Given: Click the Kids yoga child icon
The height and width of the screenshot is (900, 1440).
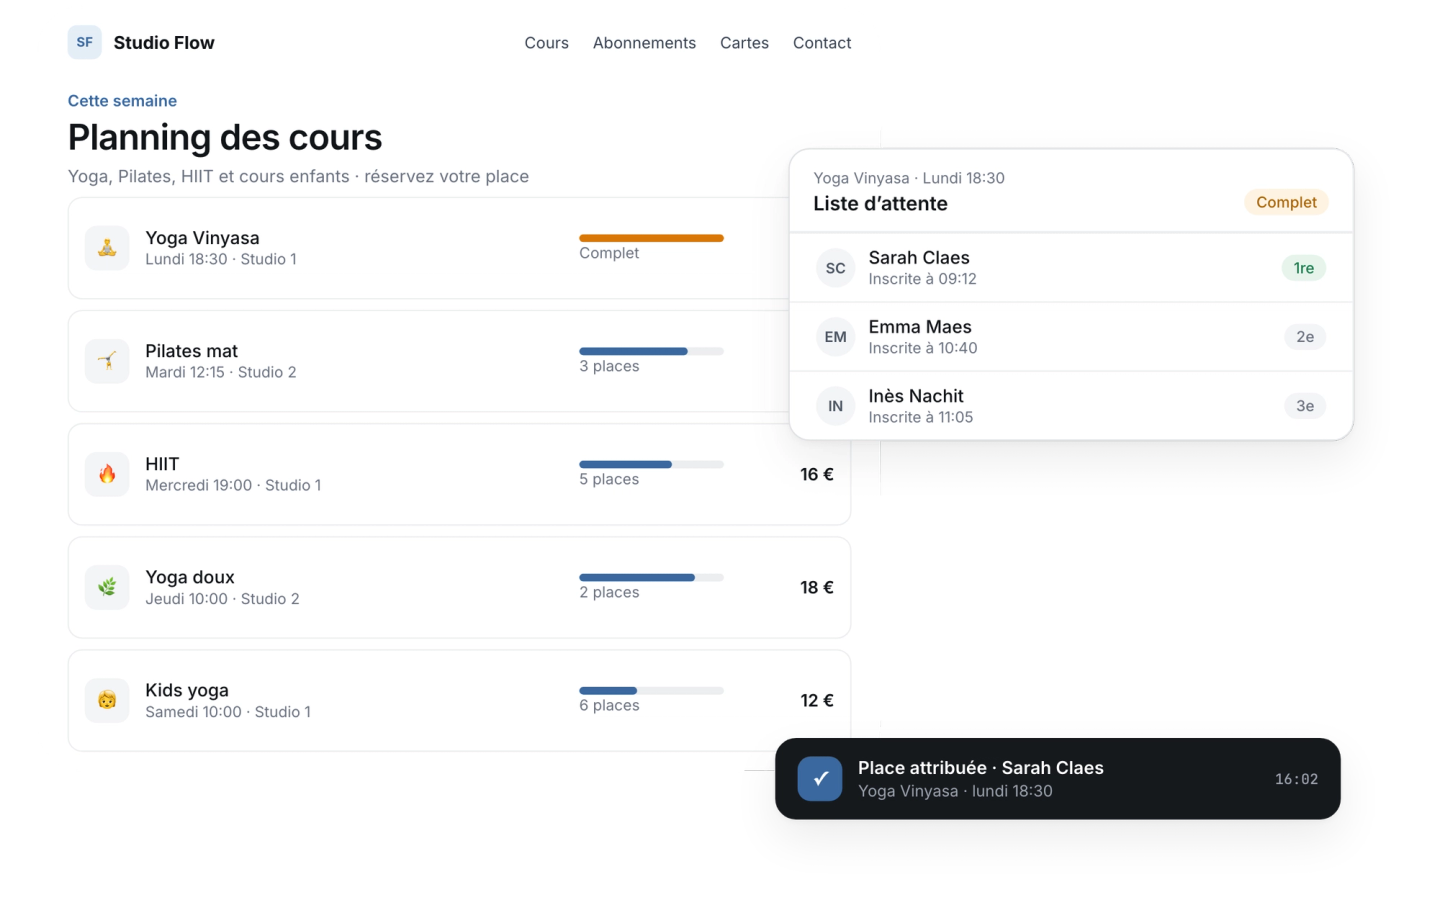Looking at the screenshot, I should (107, 700).
